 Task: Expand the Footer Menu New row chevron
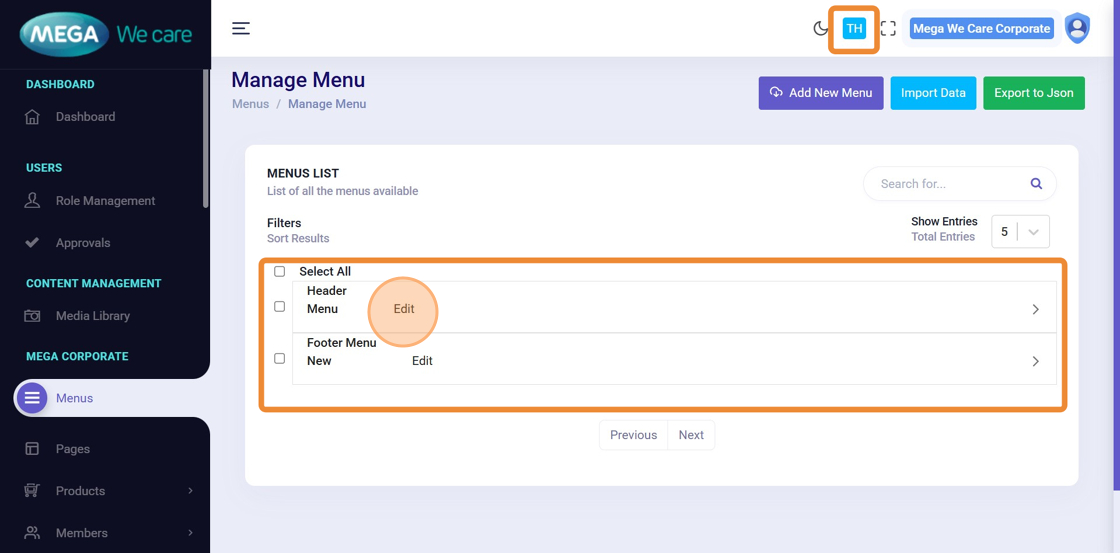(1035, 361)
